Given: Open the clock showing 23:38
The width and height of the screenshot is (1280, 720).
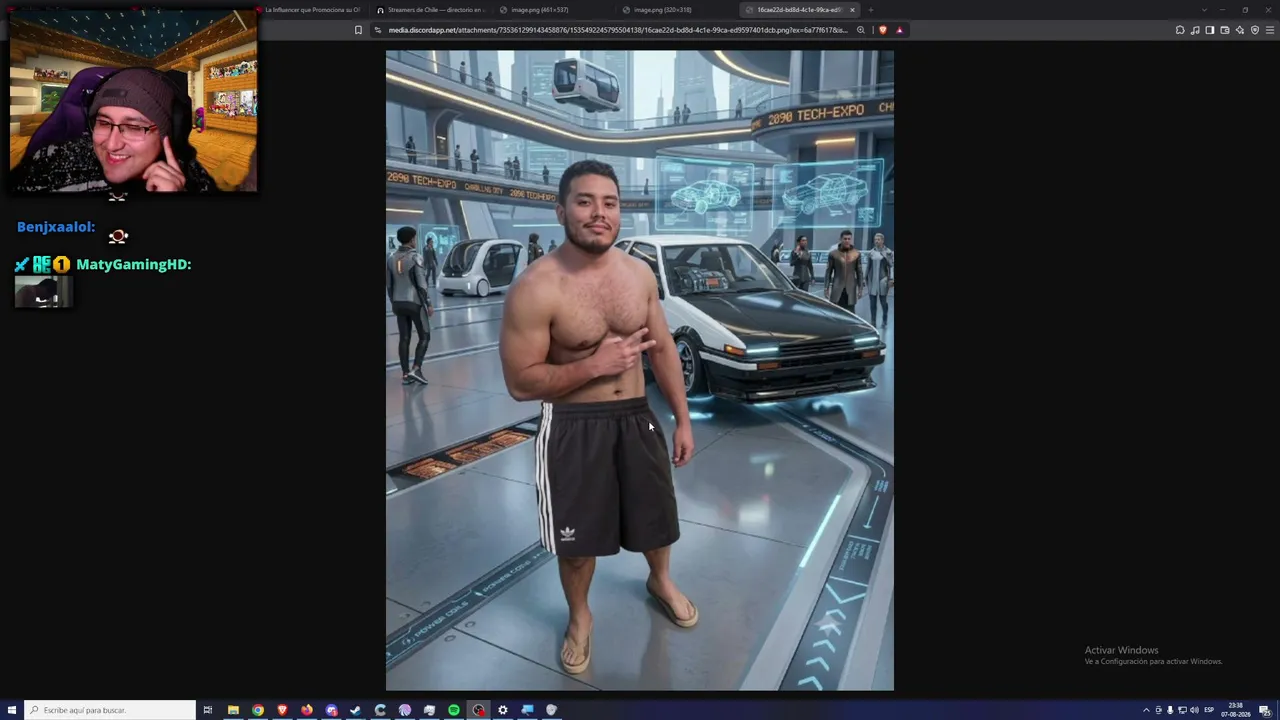Looking at the screenshot, I should coord(1236,710).
